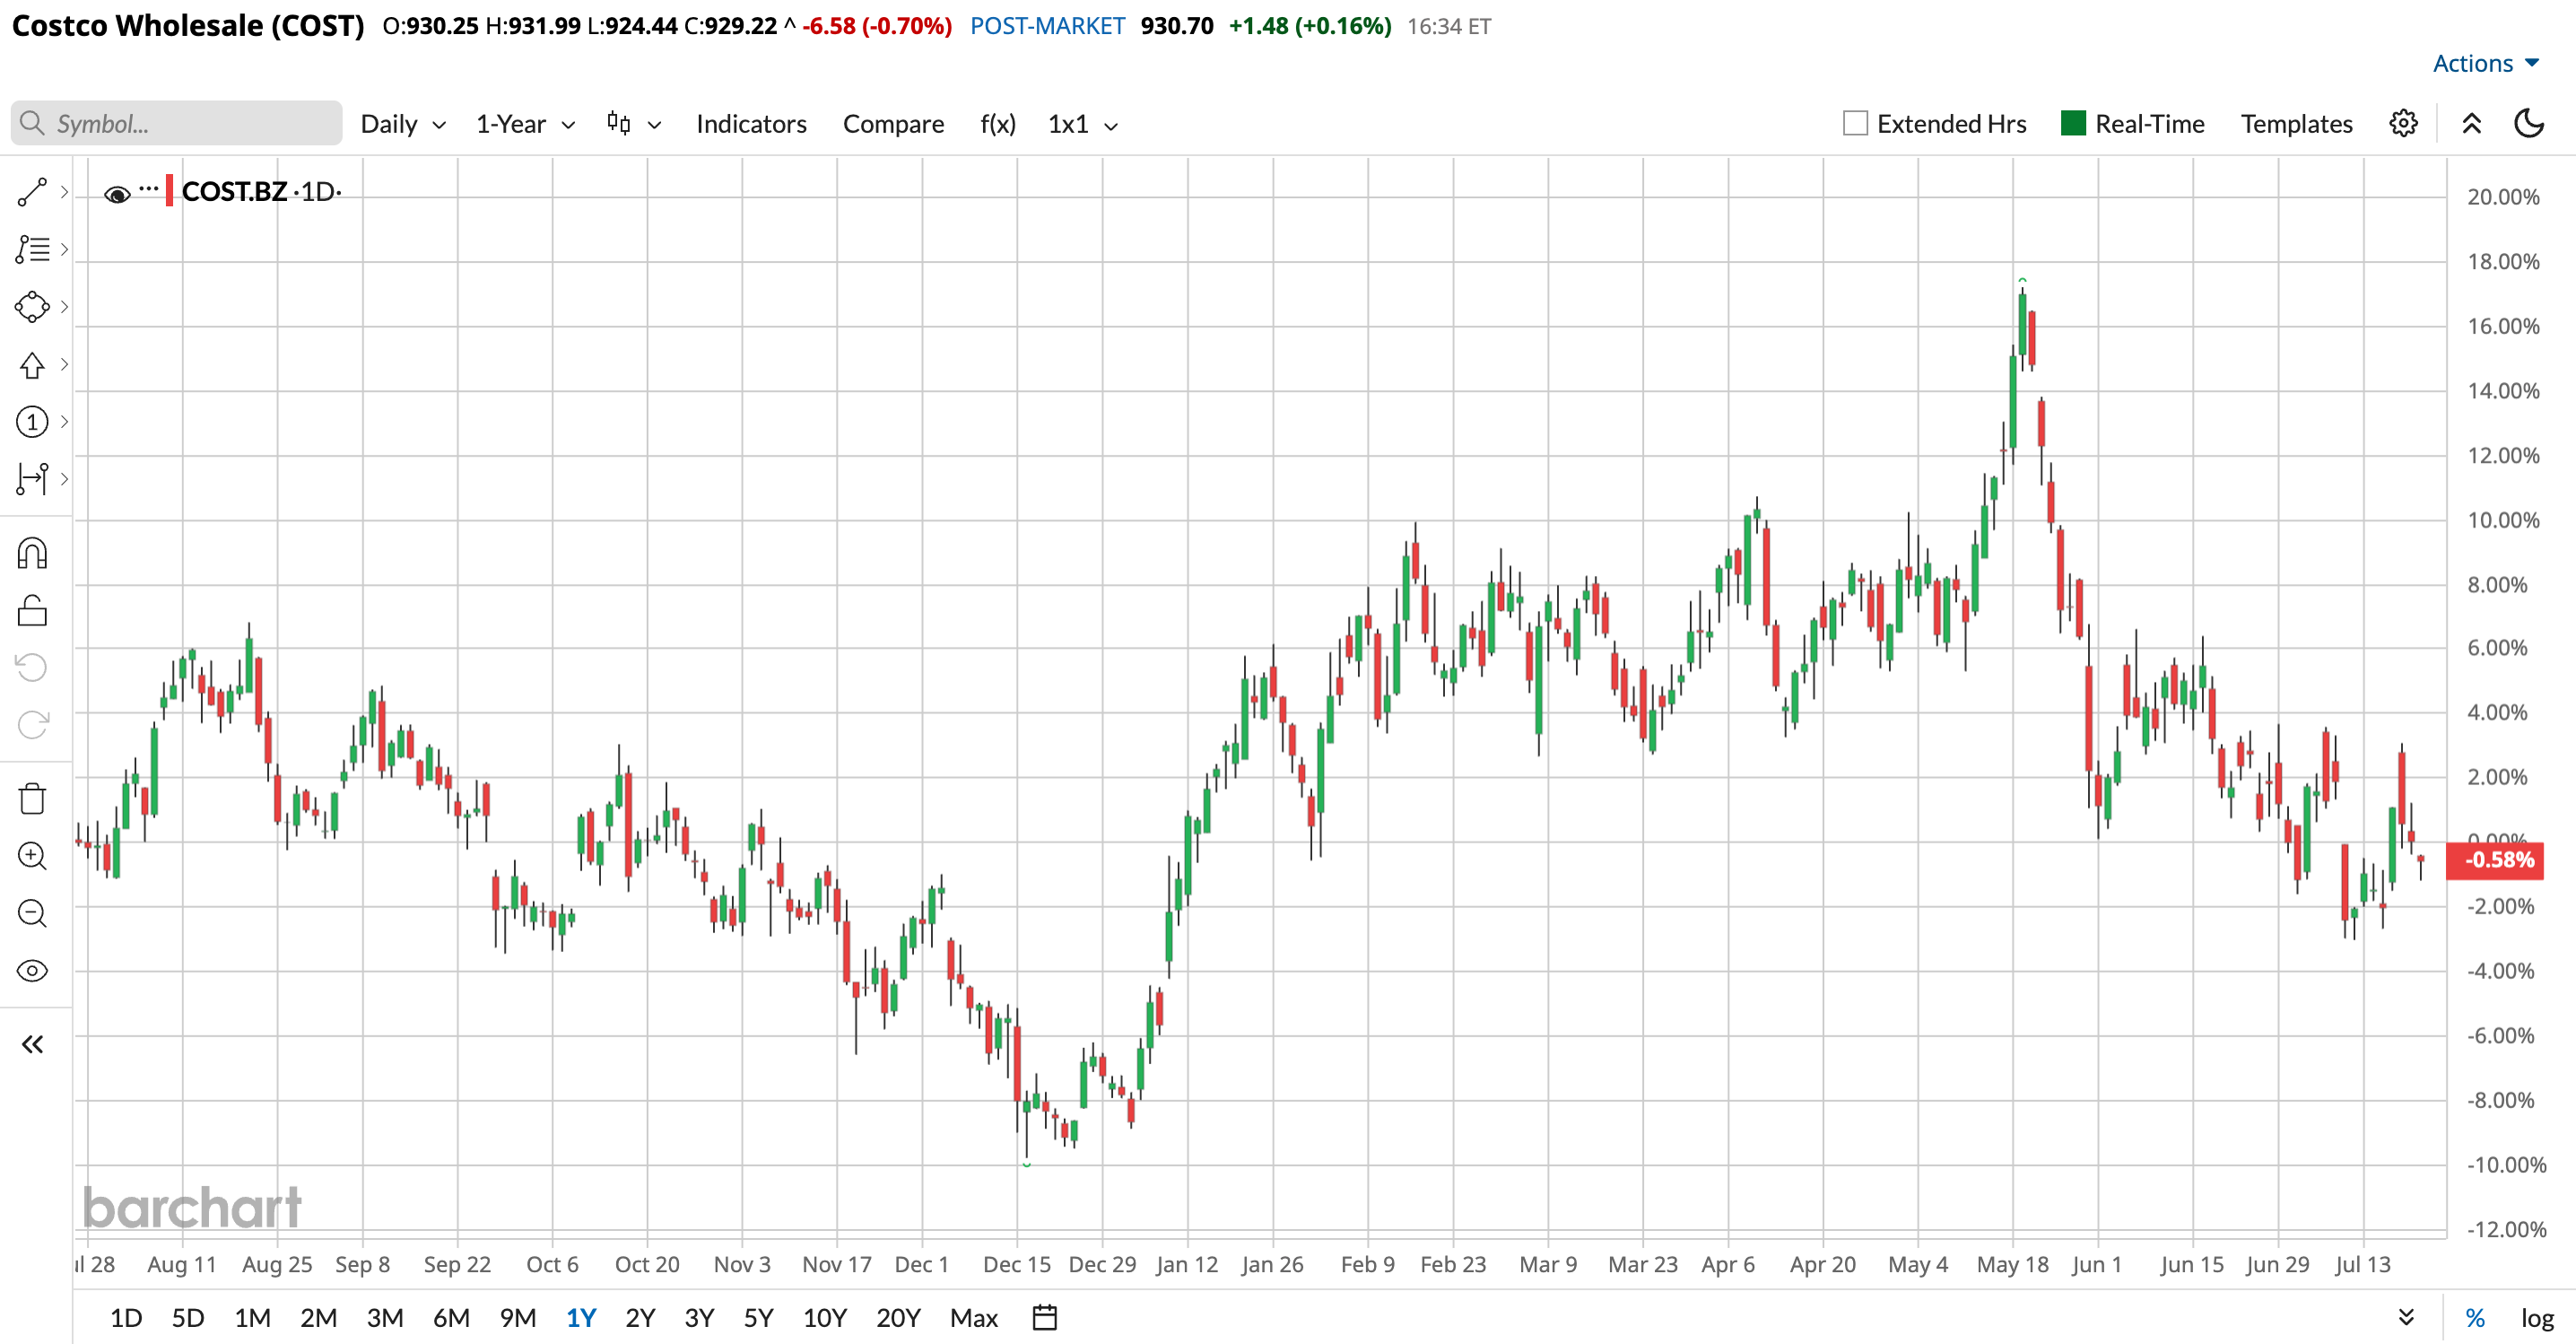
Task: Expand the text list tools submenu chevron
Action: tap(64, 249)
